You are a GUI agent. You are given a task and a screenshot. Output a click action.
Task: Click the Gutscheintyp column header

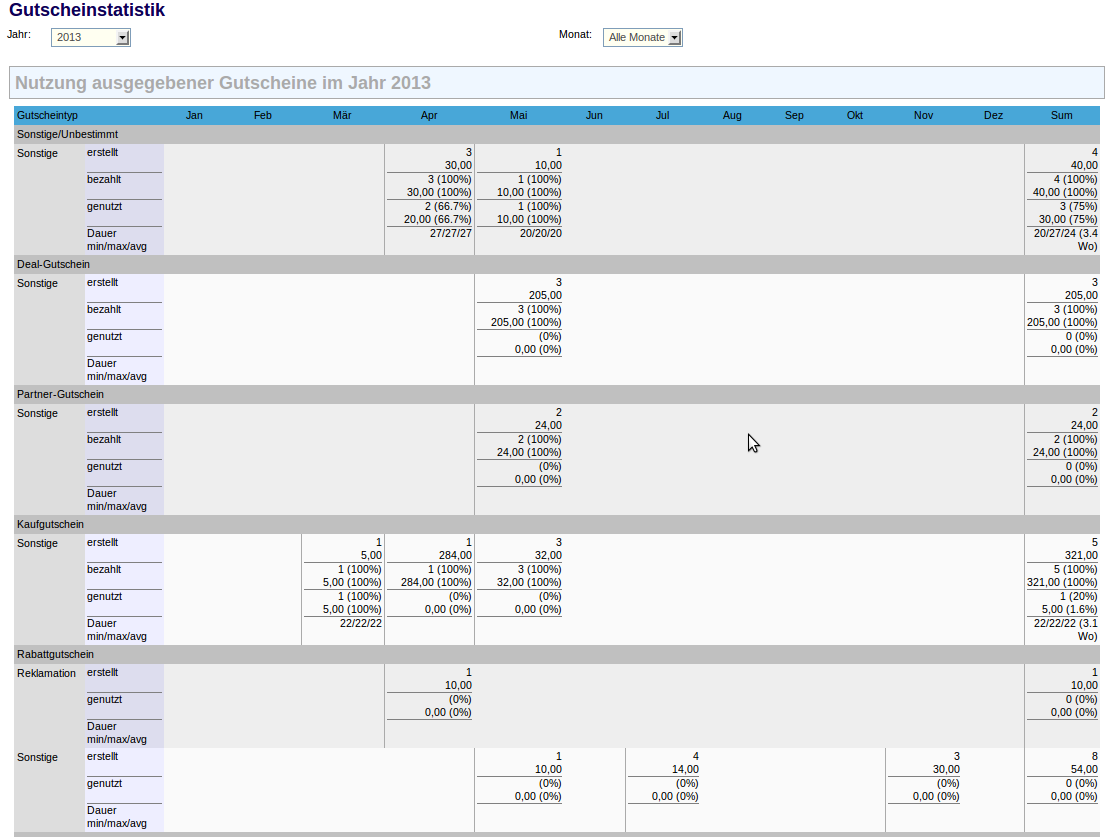tap(47, 116)
